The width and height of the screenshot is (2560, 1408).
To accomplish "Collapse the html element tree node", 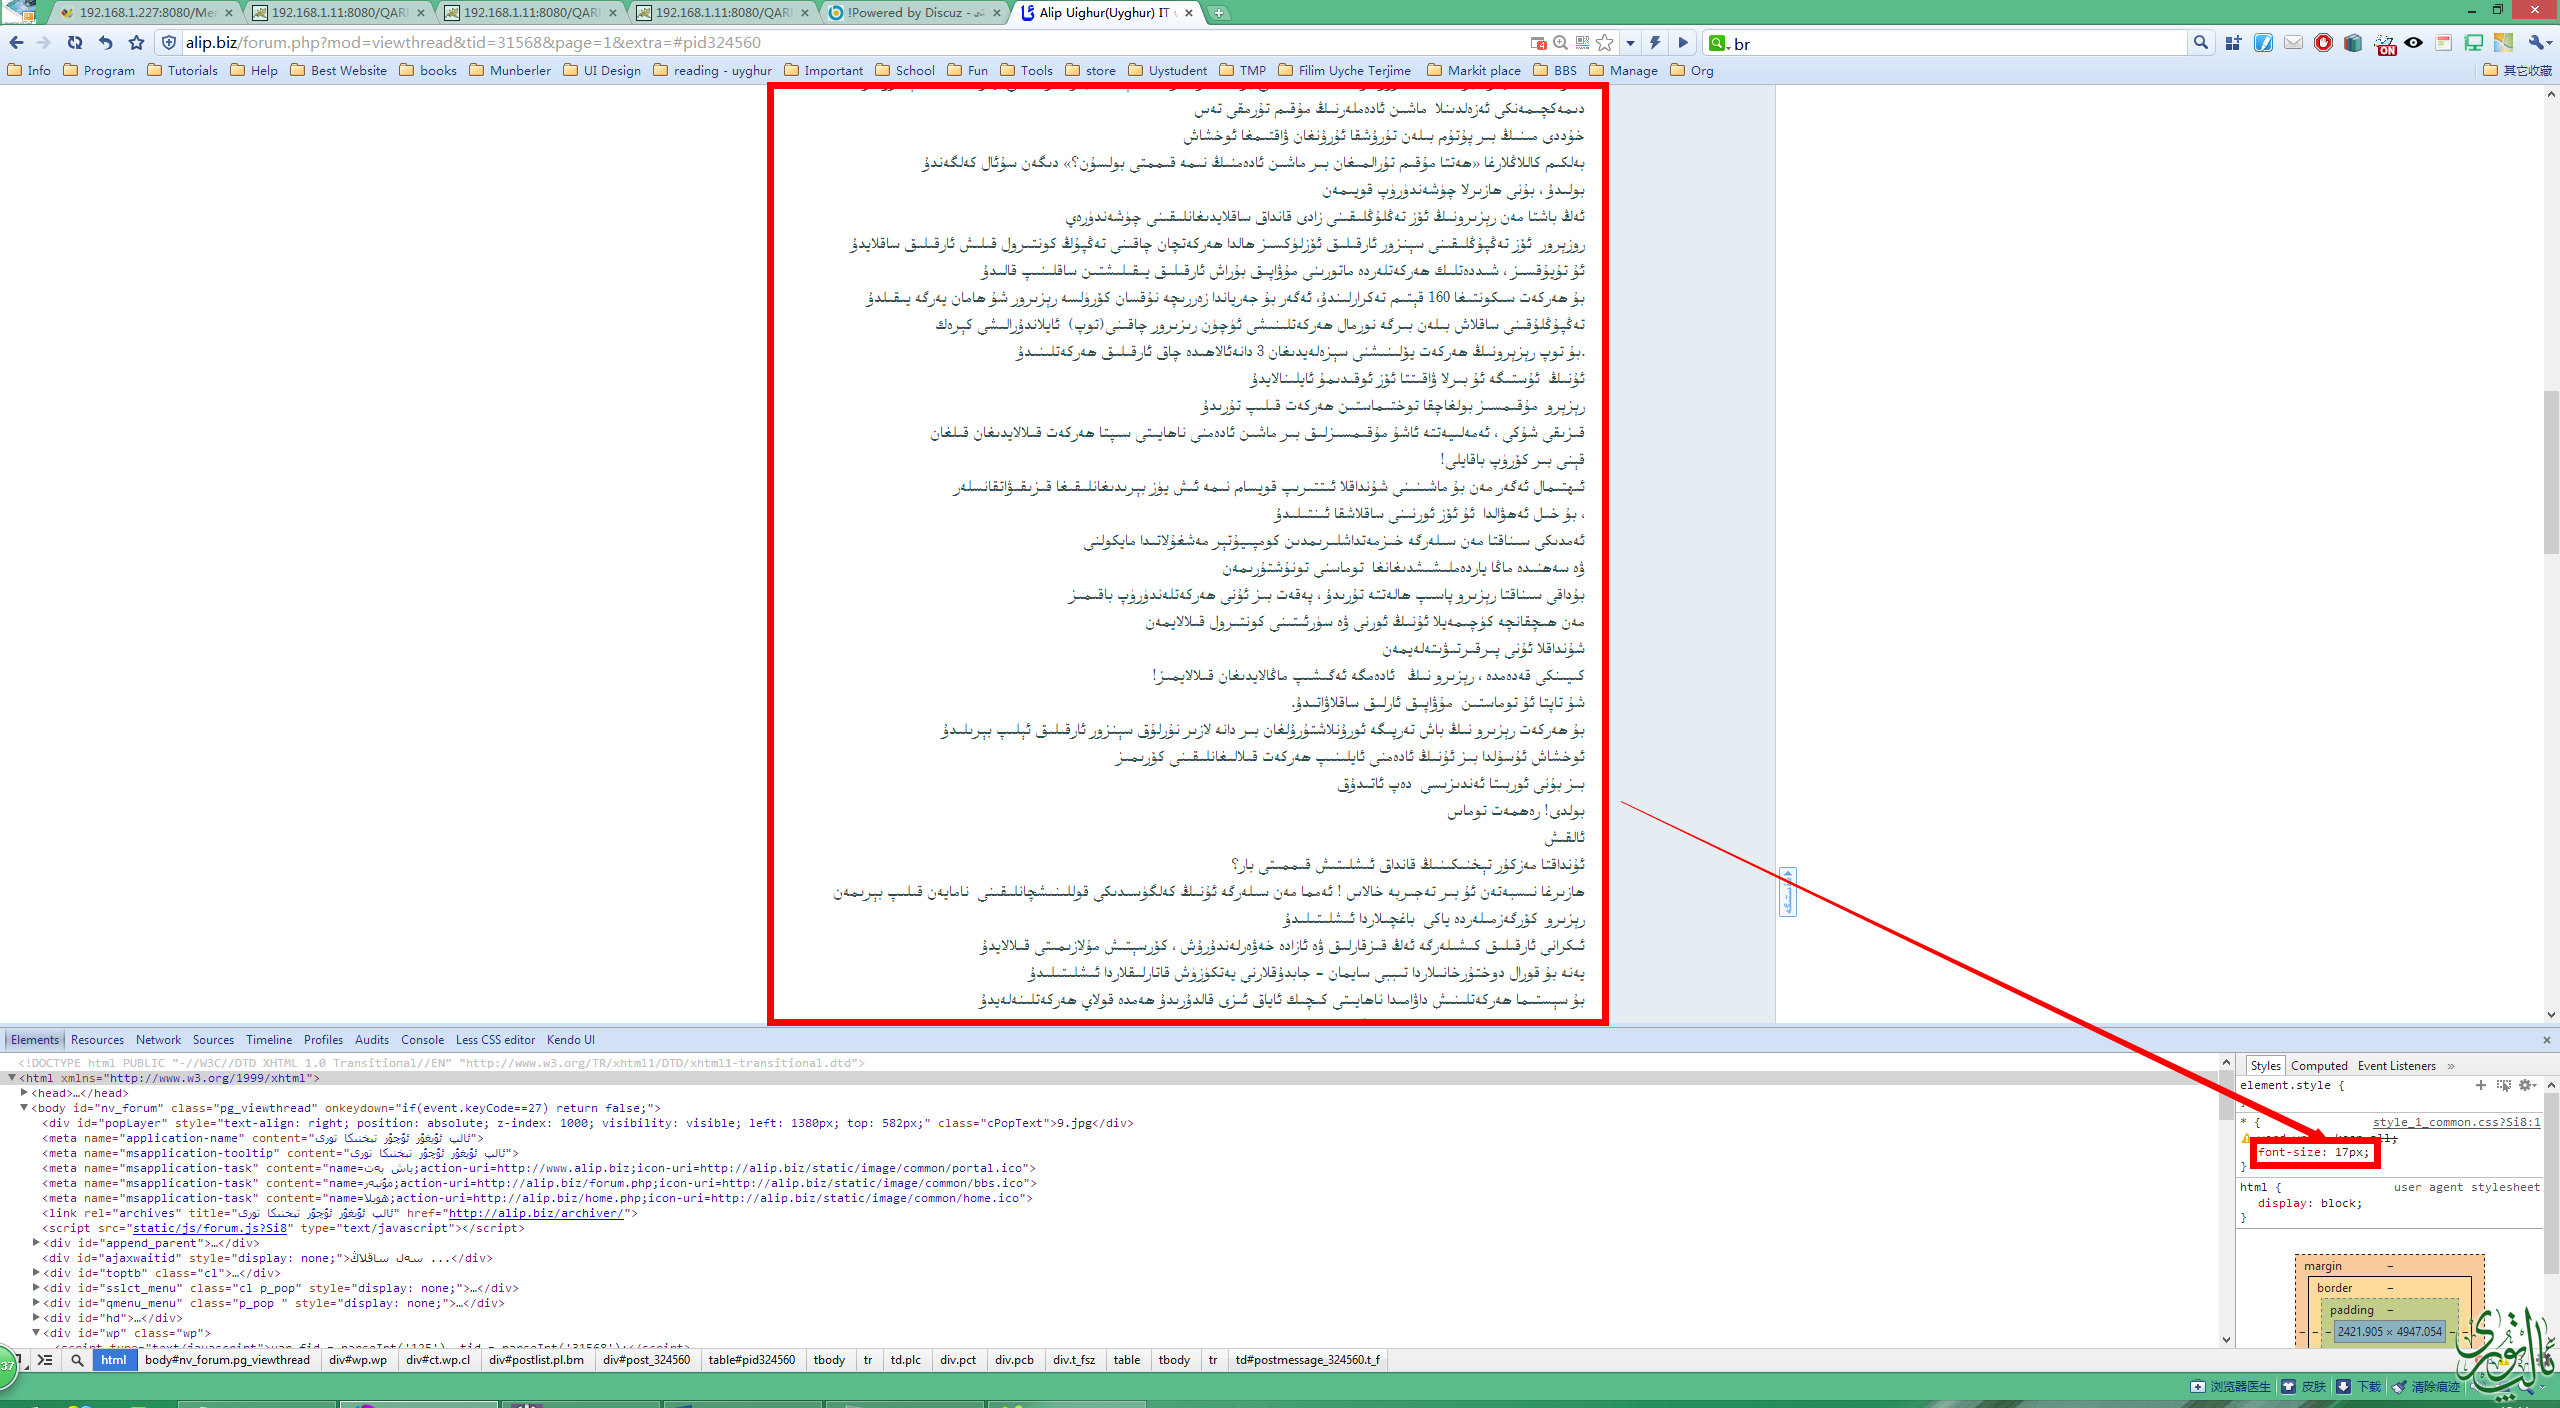I will point(12,1078).
